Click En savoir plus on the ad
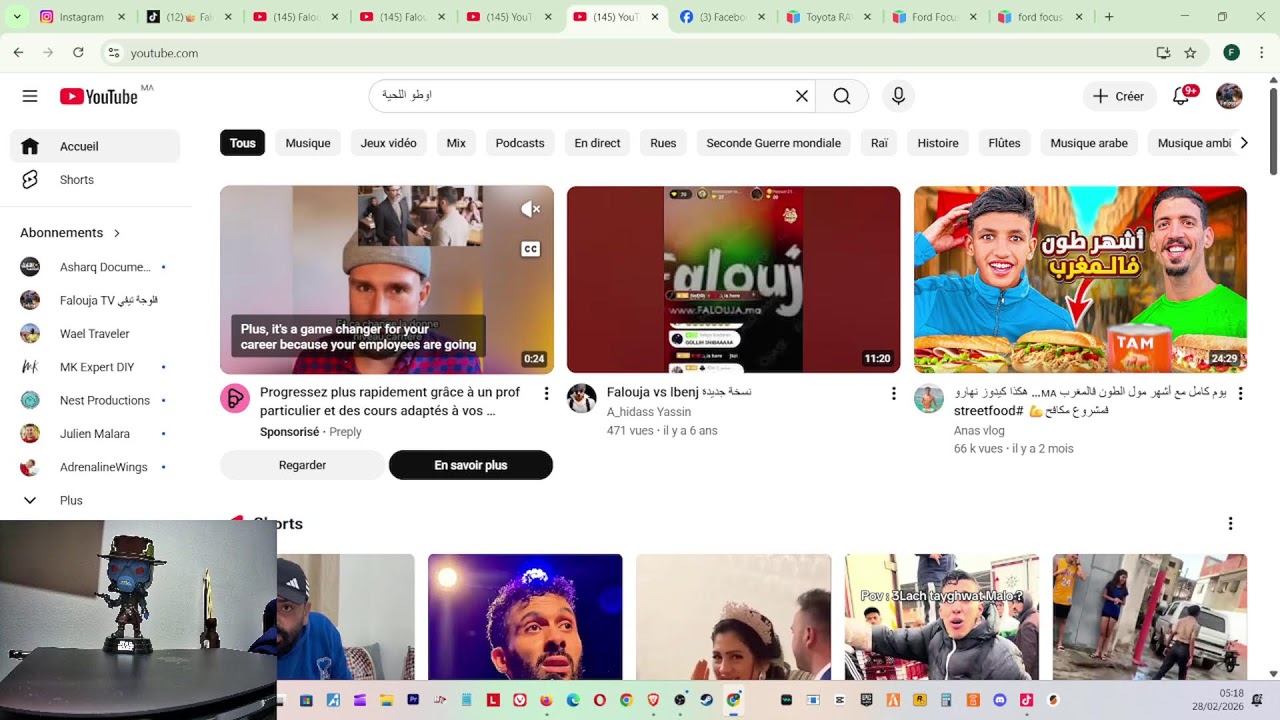 (470, 465)
